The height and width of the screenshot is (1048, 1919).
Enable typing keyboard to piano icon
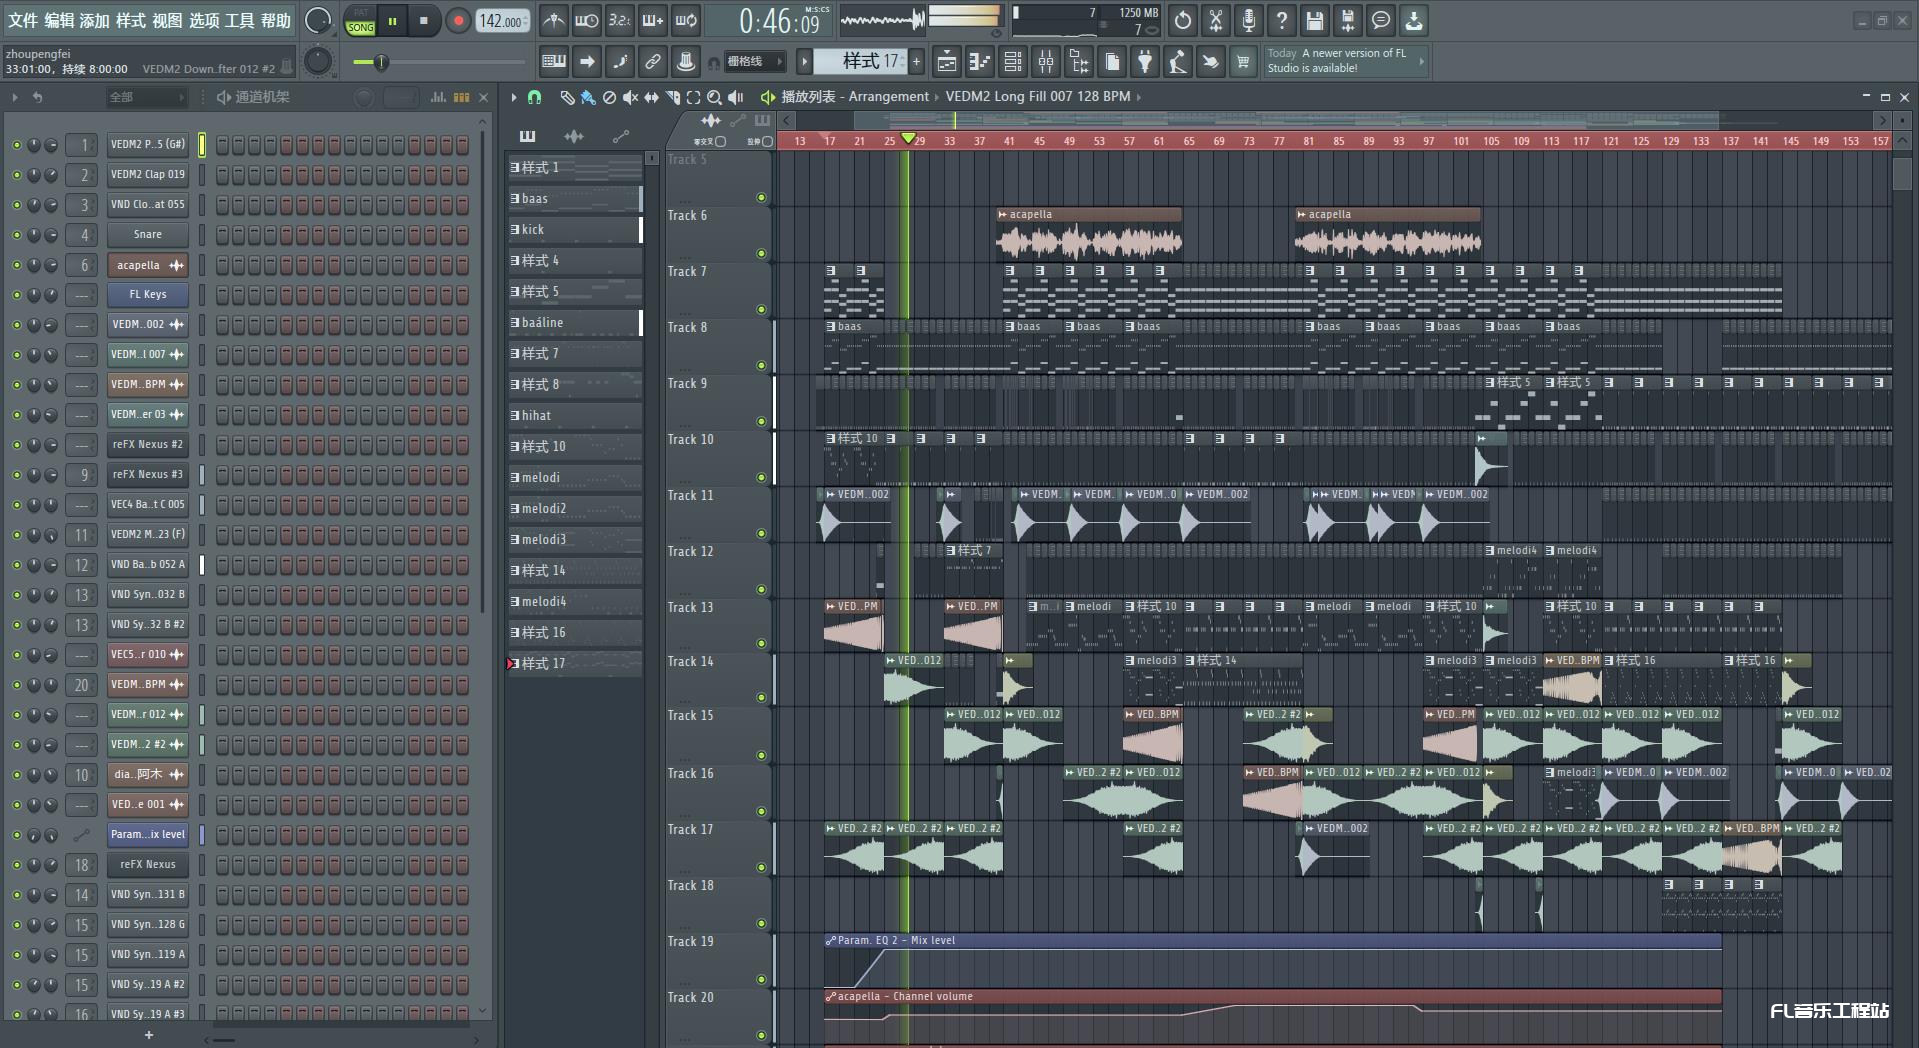click(x=553, y=62)
